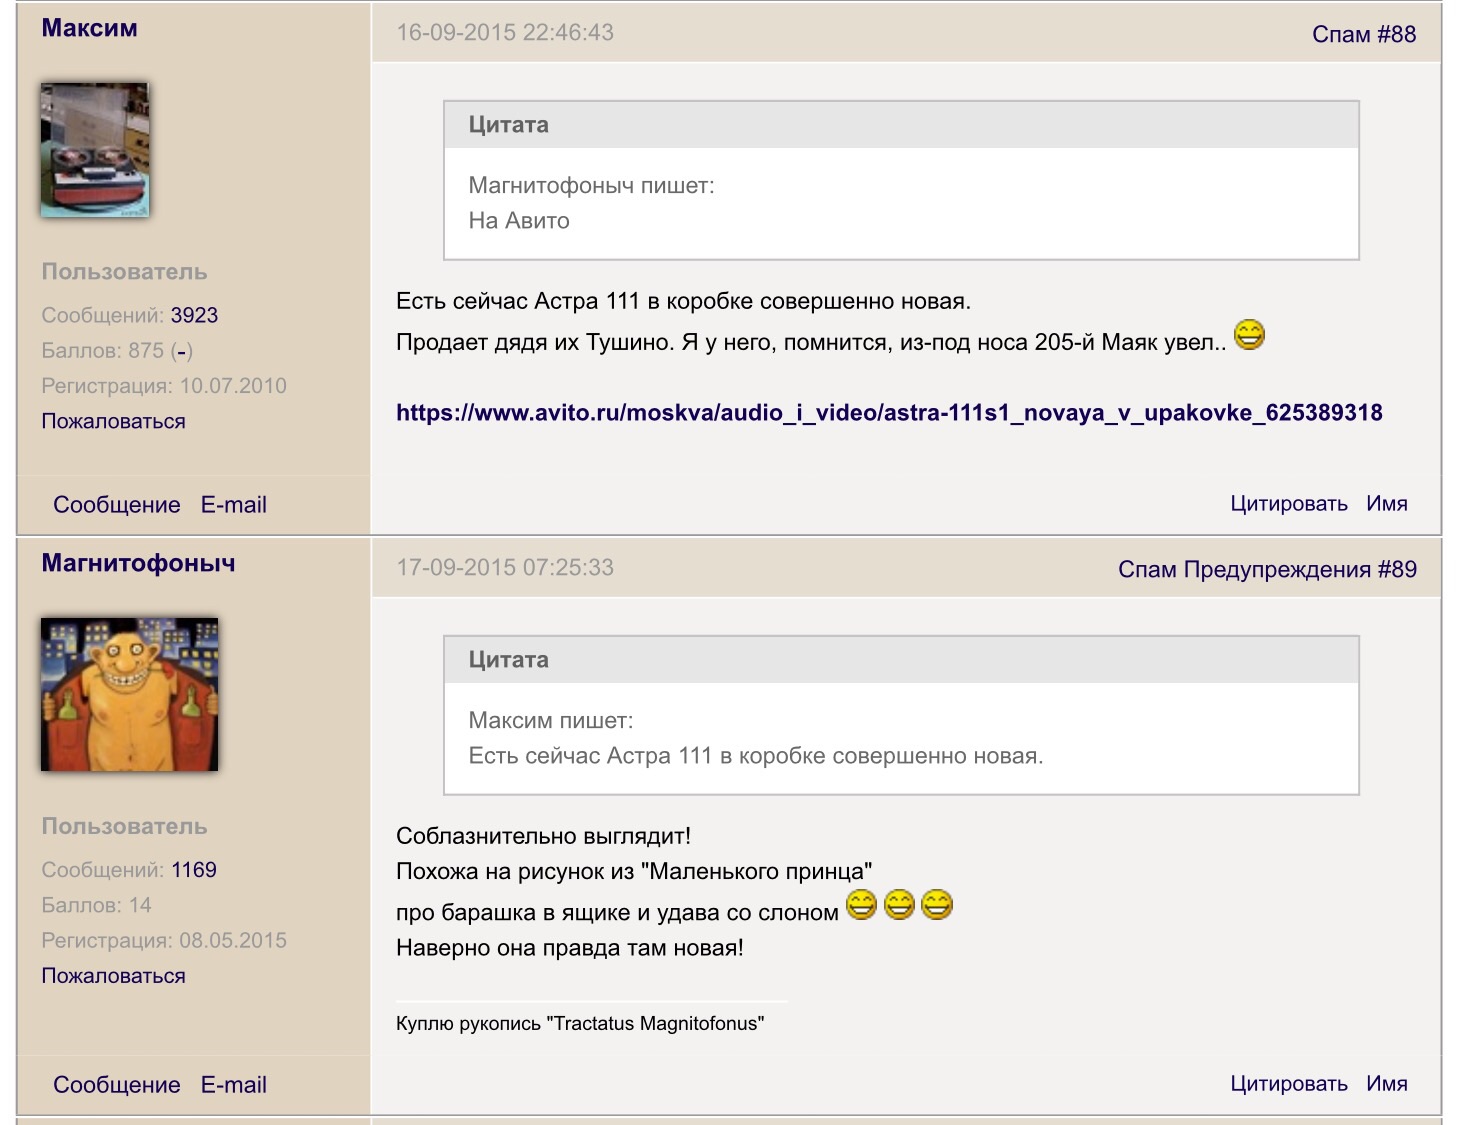
Task: Click the first smiley after 'удава со слоном'
Action: coord(861,905)
